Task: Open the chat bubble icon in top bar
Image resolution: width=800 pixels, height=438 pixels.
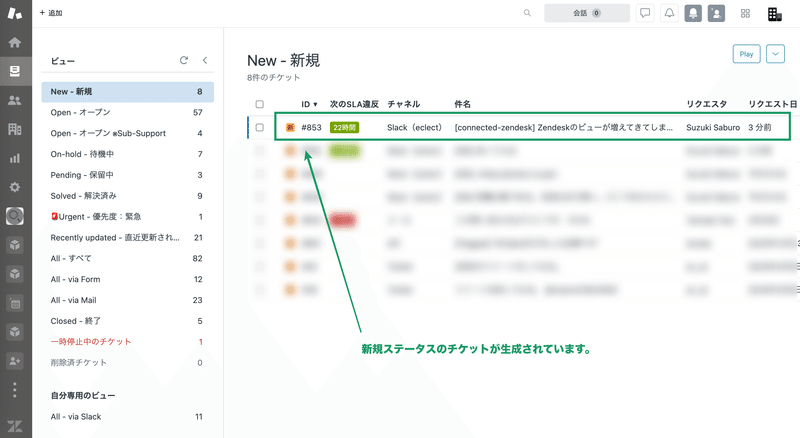Action: (x=645, y=13)
